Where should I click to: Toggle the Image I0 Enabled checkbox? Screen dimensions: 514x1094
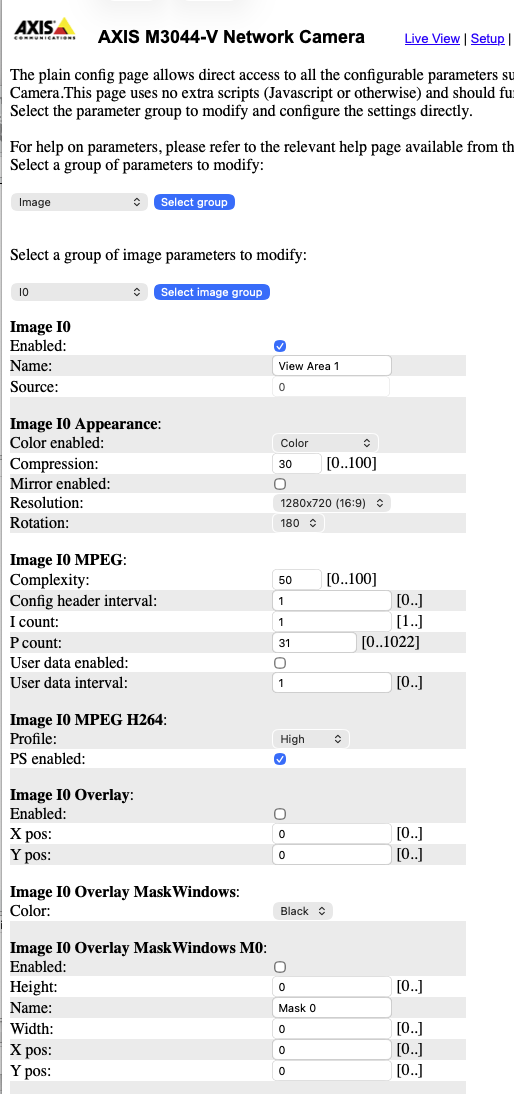(x=280, y=346)
